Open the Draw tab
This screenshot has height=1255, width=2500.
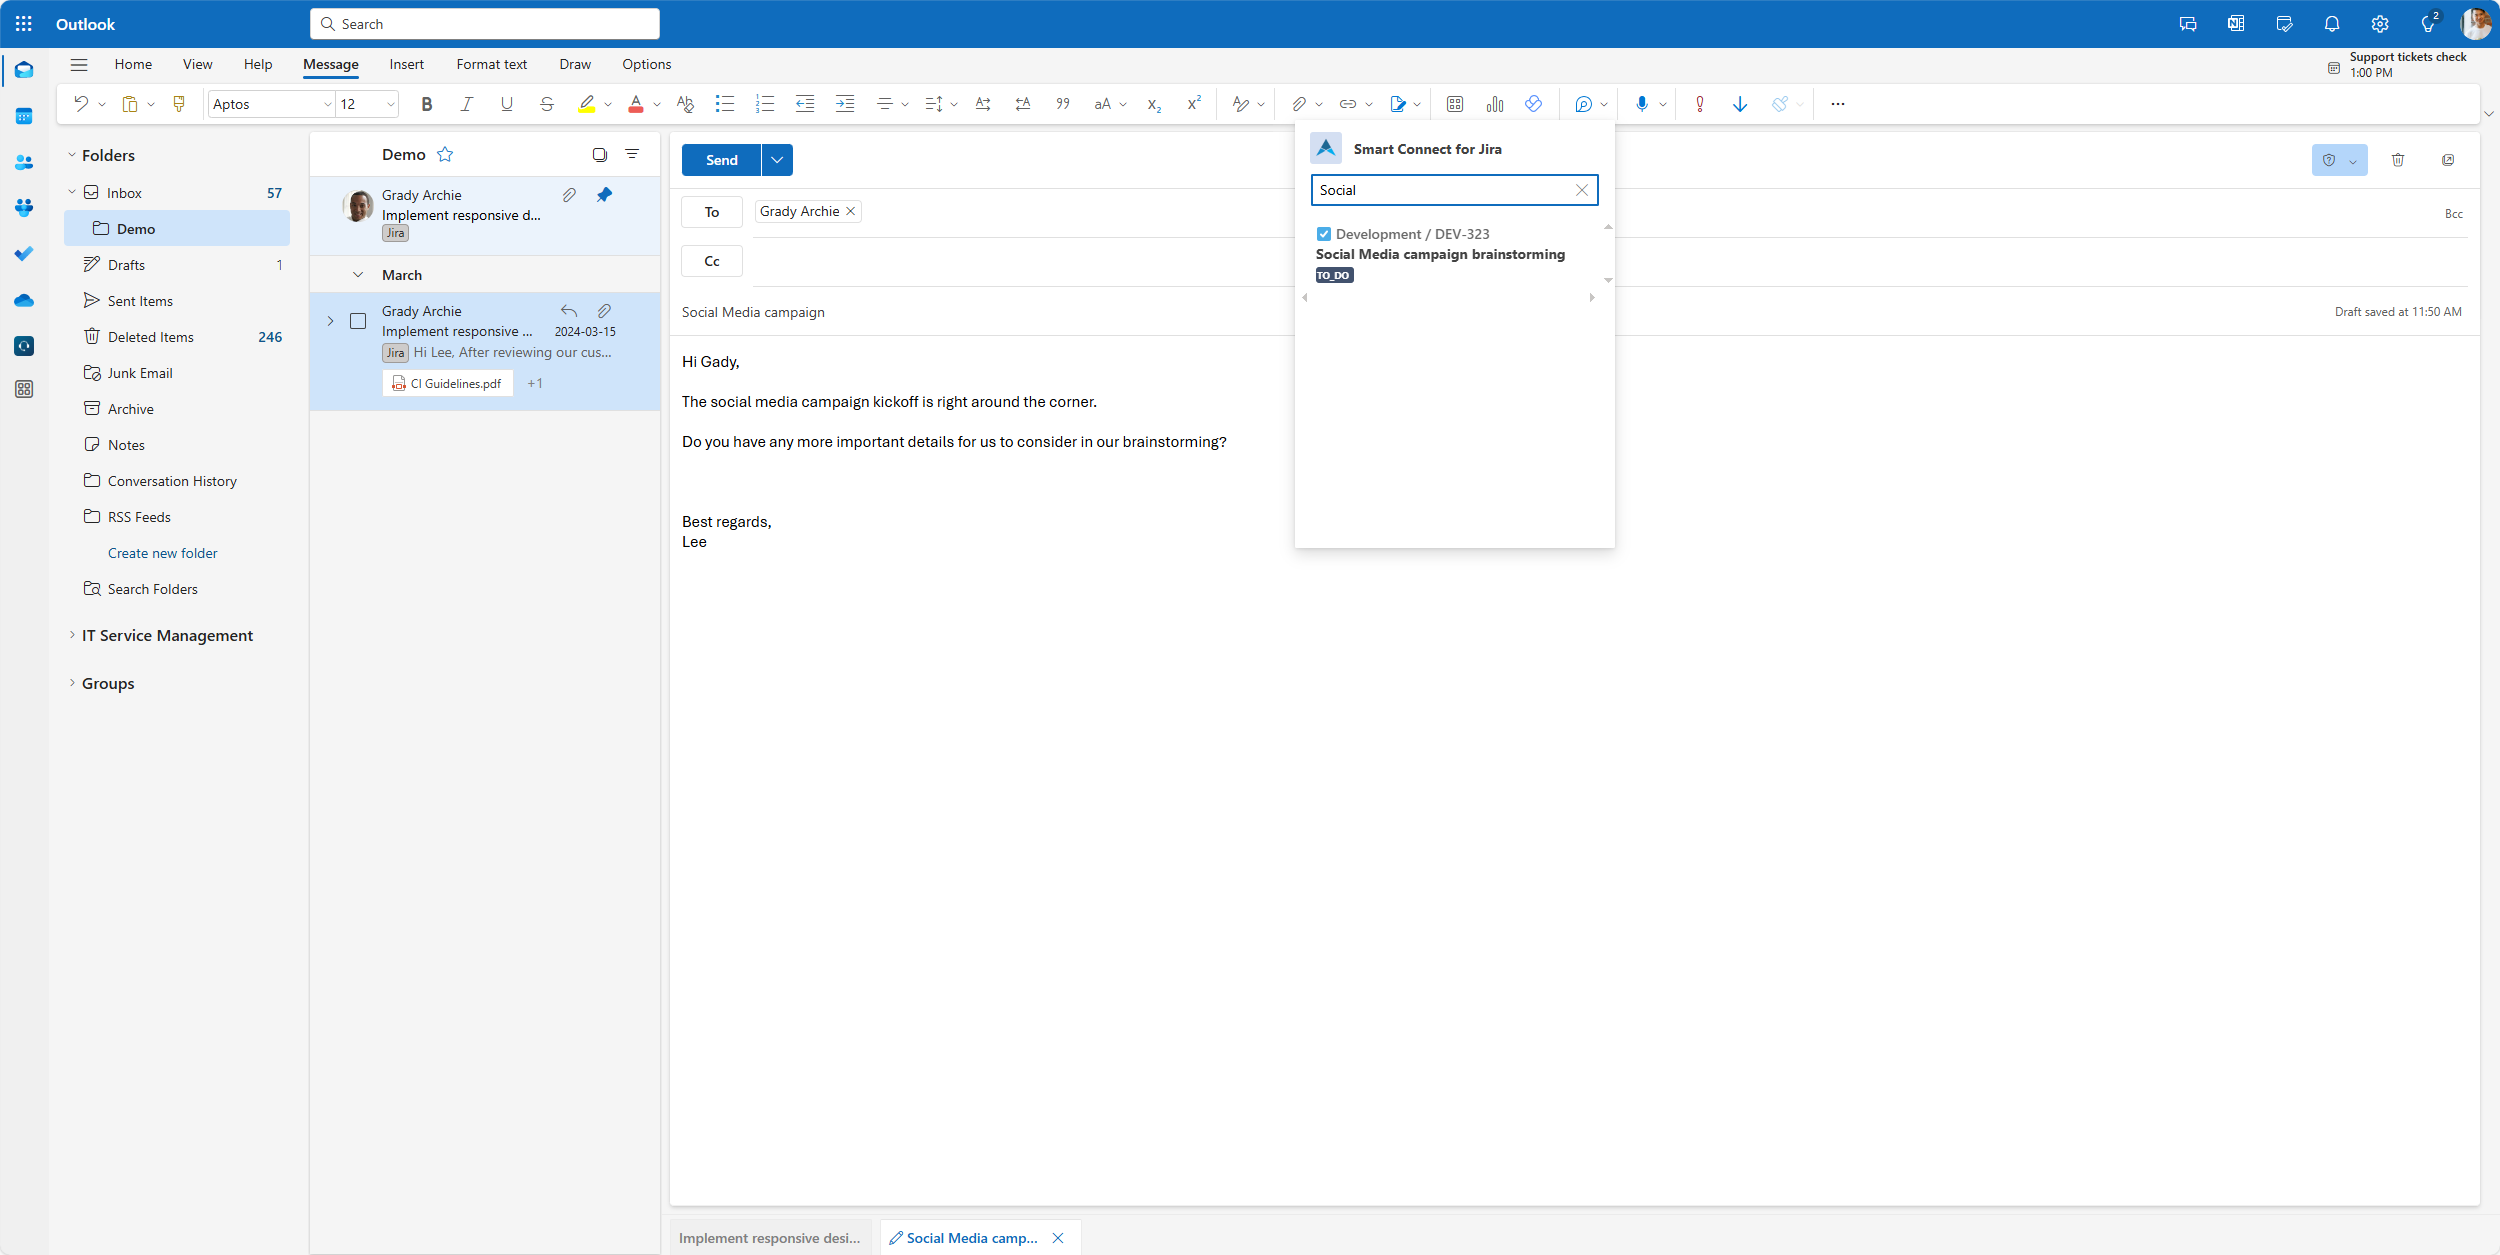(x=575, y=64)
